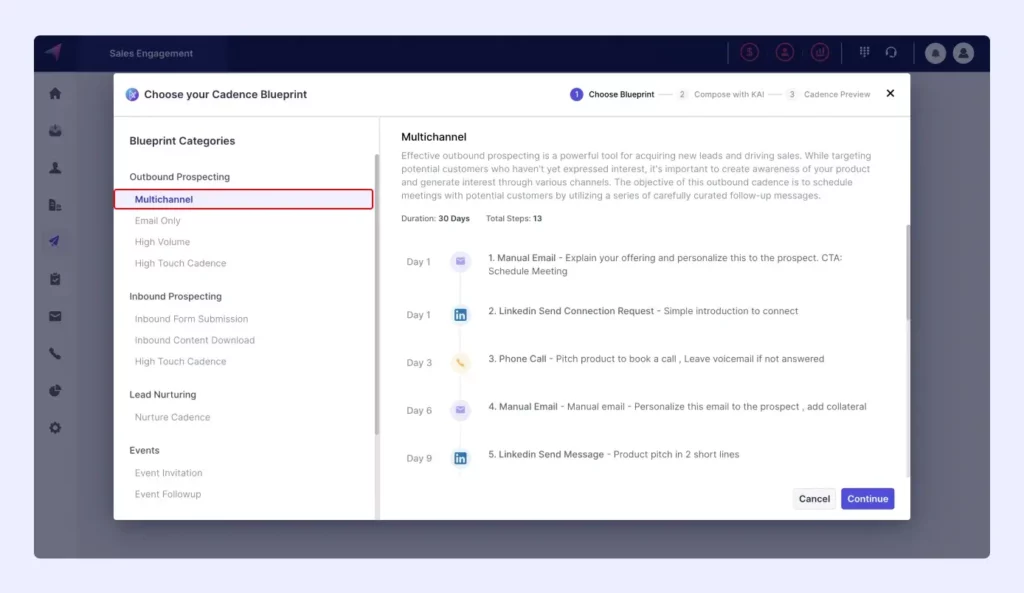Open the mail envelope icon in sidebar
This screenshot has height=593, width=1024.
[x=55, y=316]
